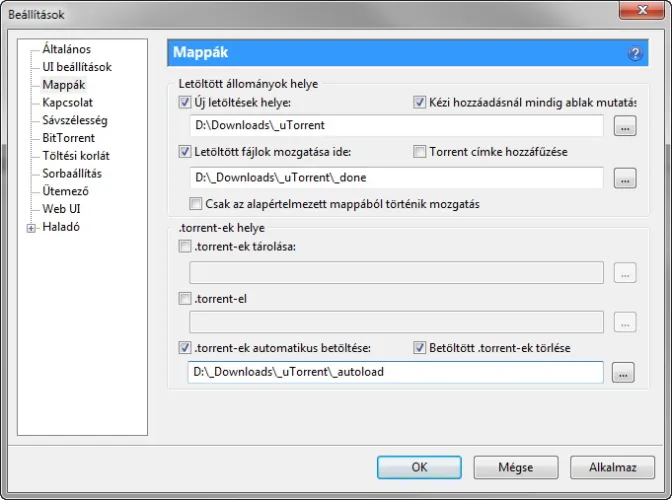Browse folder for completed downloads location
Viewport: 672px width, 500px height.
click(624, 179)
